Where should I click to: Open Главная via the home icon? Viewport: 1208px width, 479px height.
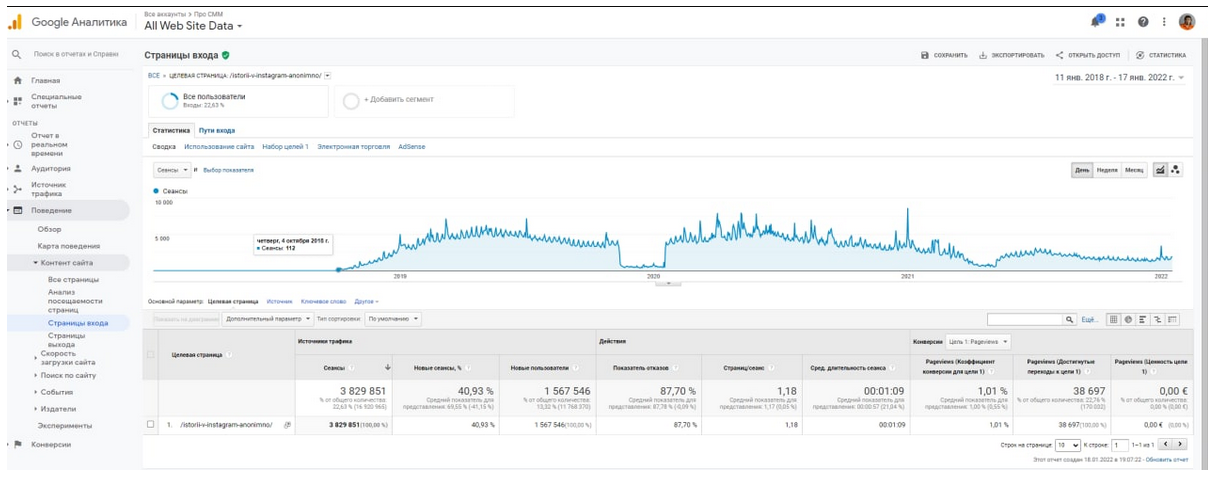click(x=18, y=80)
